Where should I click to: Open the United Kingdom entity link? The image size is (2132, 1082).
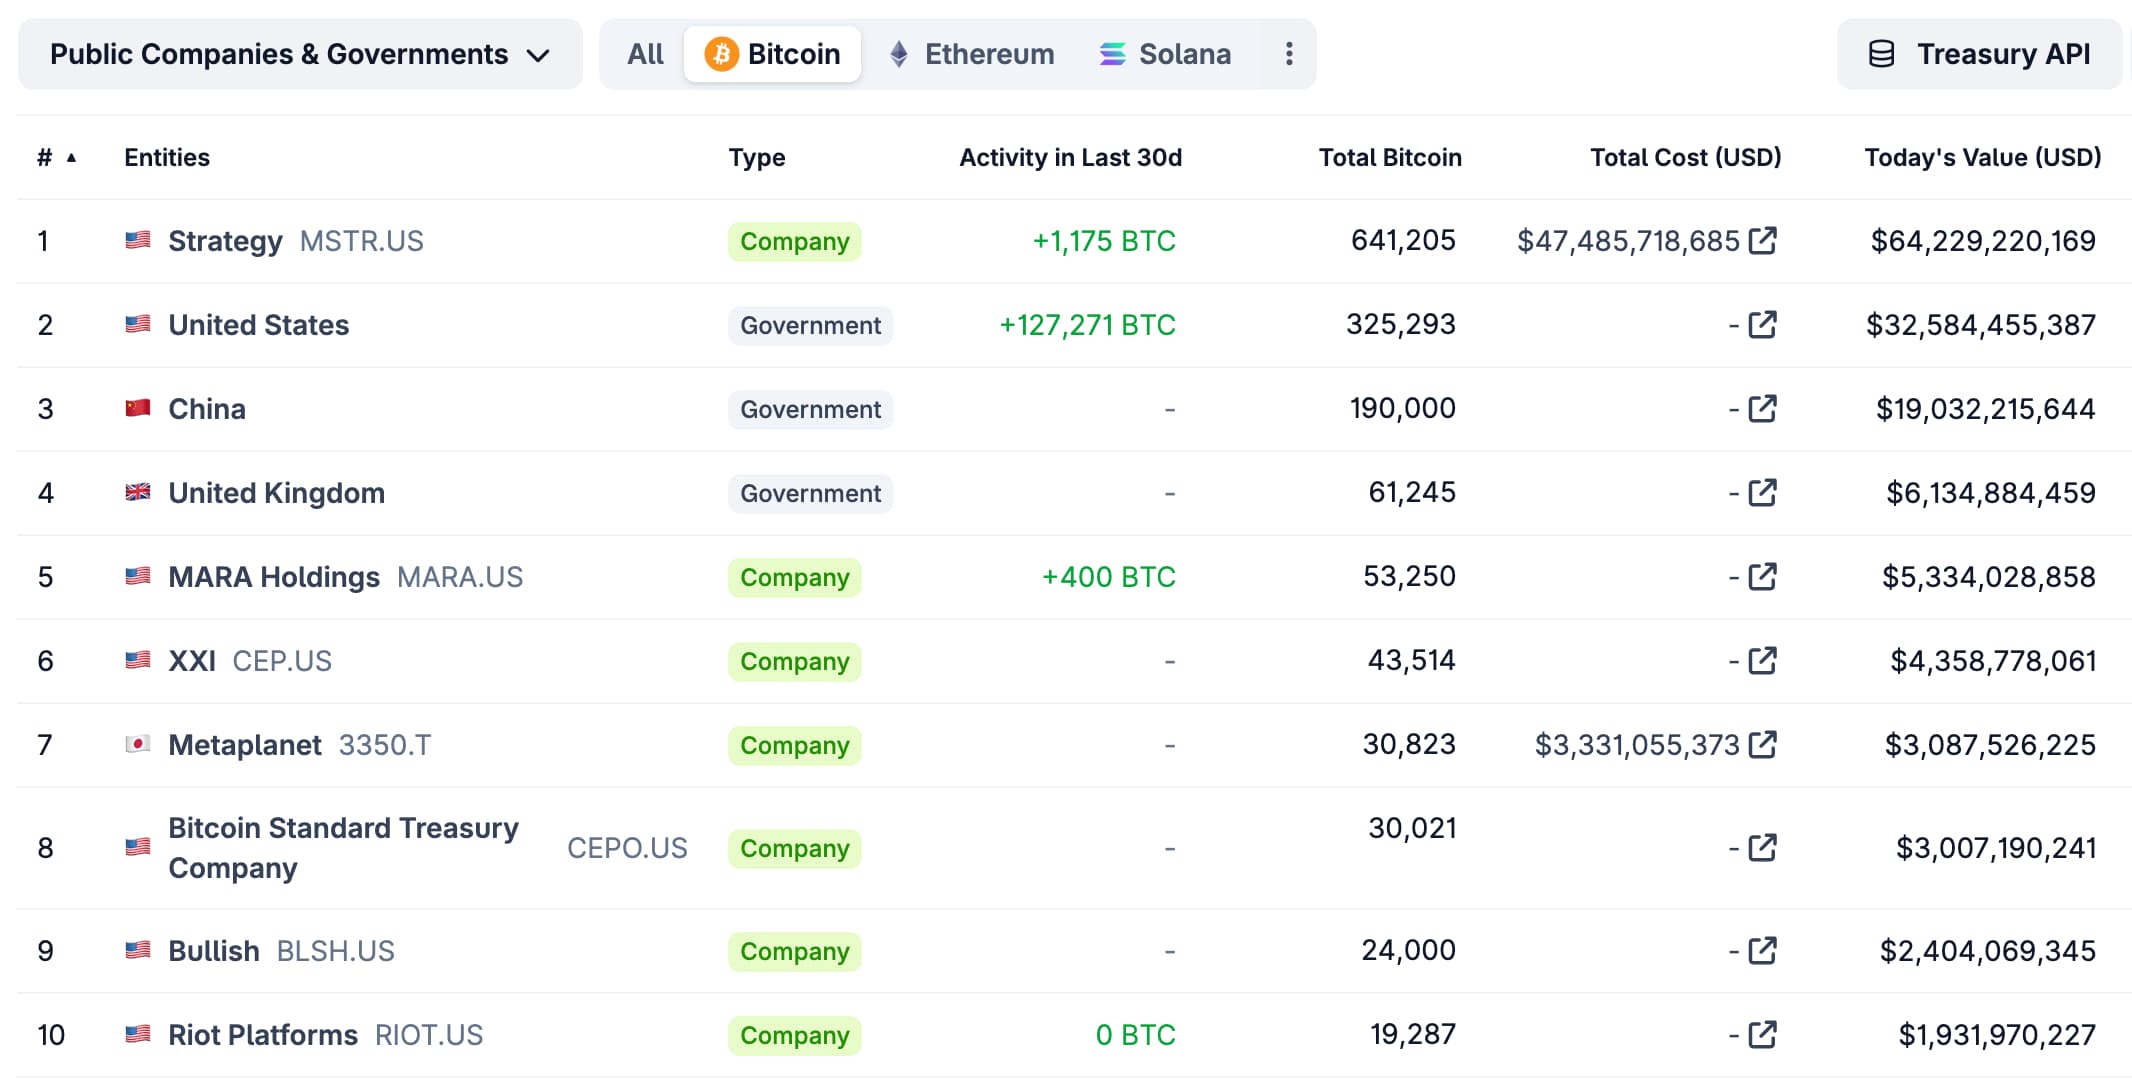[276, 493]
